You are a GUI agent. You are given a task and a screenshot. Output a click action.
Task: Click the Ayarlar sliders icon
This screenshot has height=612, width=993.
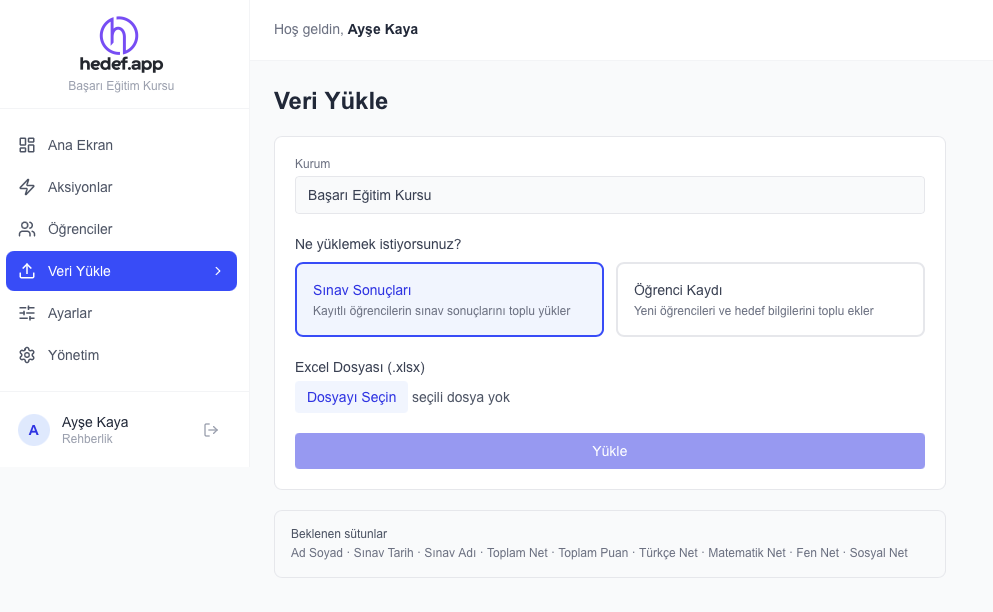point(27,313)
